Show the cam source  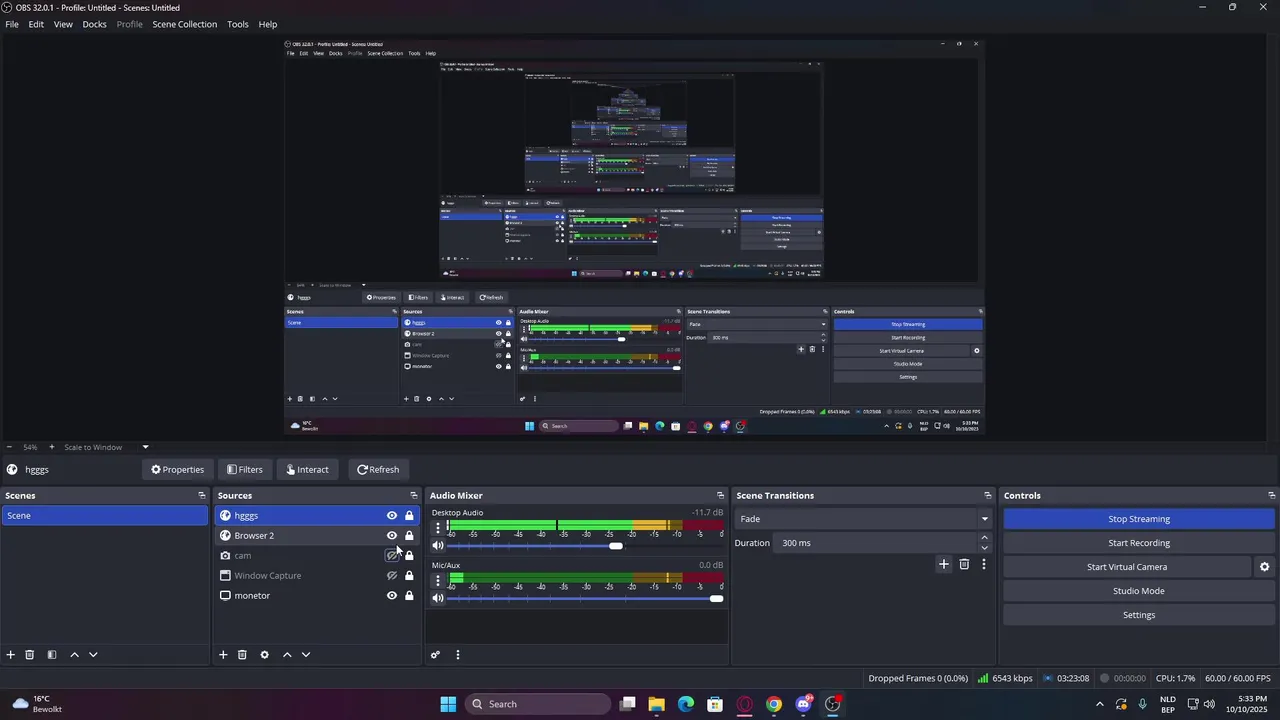(x=392, y=556)
